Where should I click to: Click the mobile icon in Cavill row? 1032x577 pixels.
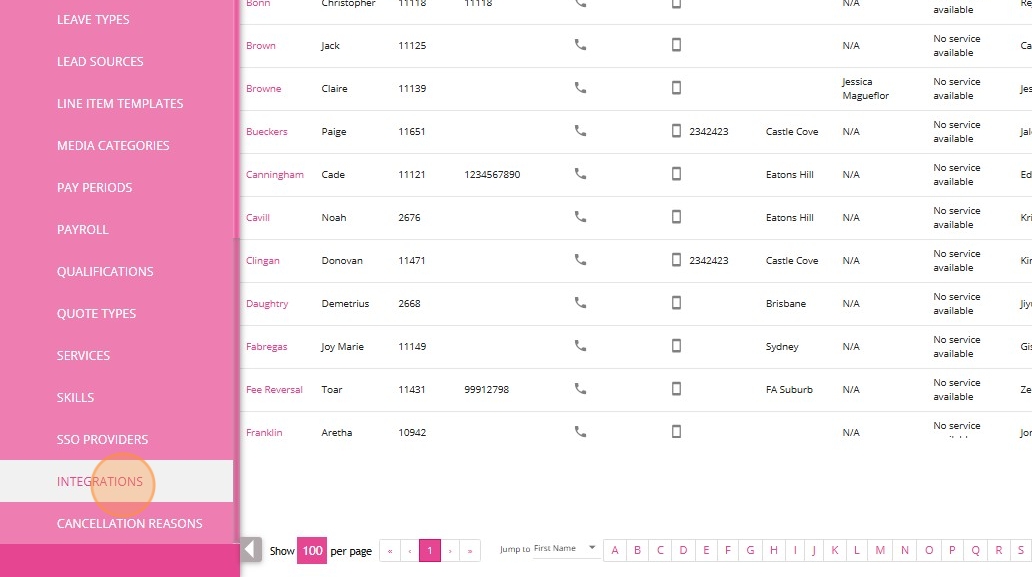click(676, 216)
